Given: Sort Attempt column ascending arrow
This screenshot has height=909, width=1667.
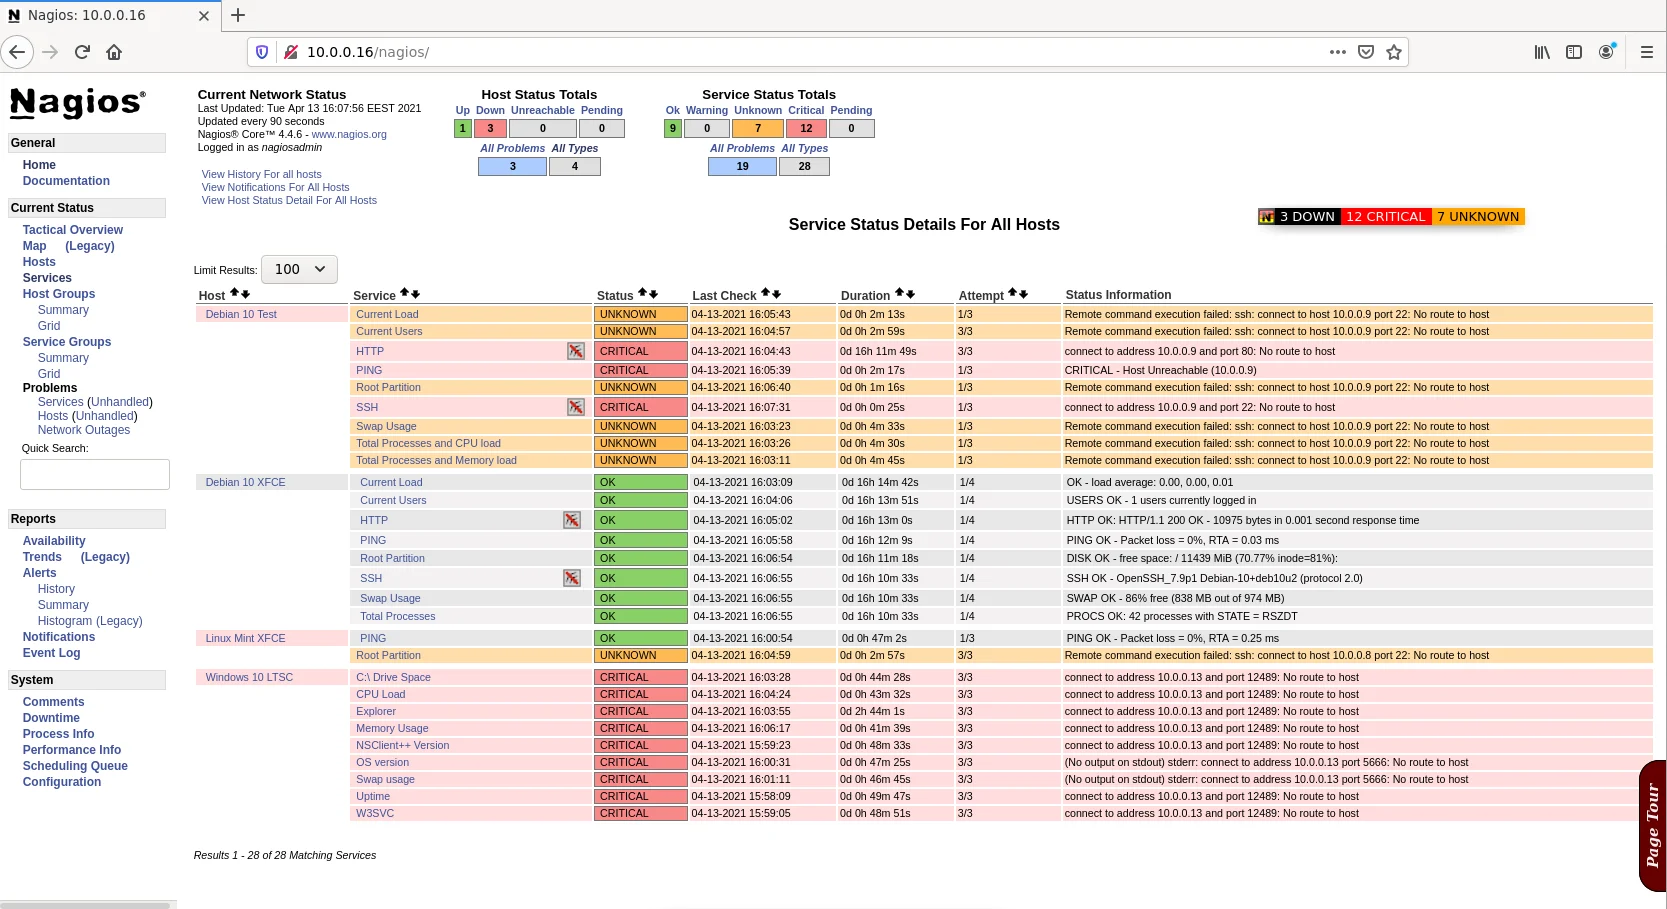Looking at the screenshot, I should [1012, 293].
